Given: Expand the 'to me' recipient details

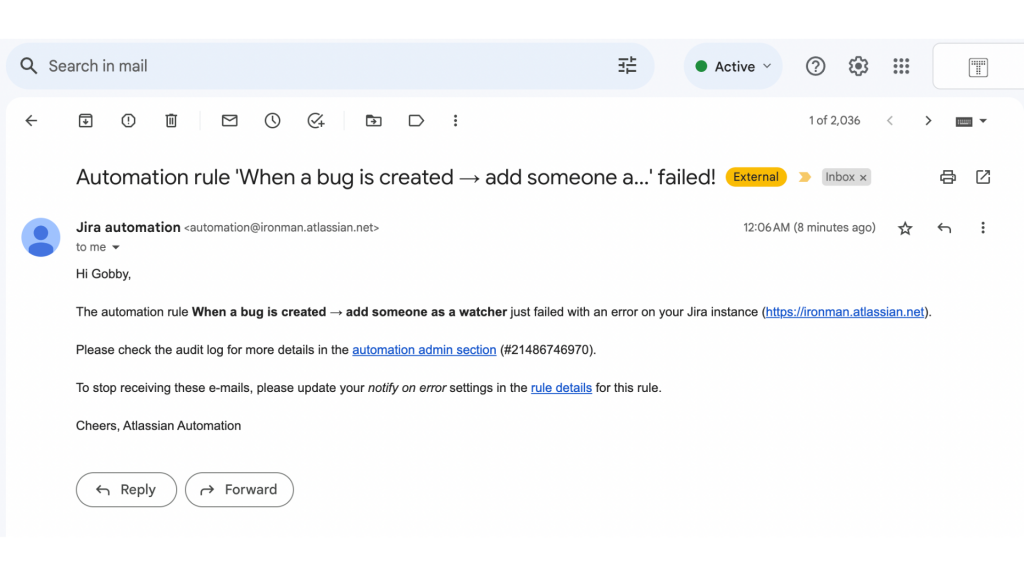Looking at the screenshot, I should tap(116, 247).
